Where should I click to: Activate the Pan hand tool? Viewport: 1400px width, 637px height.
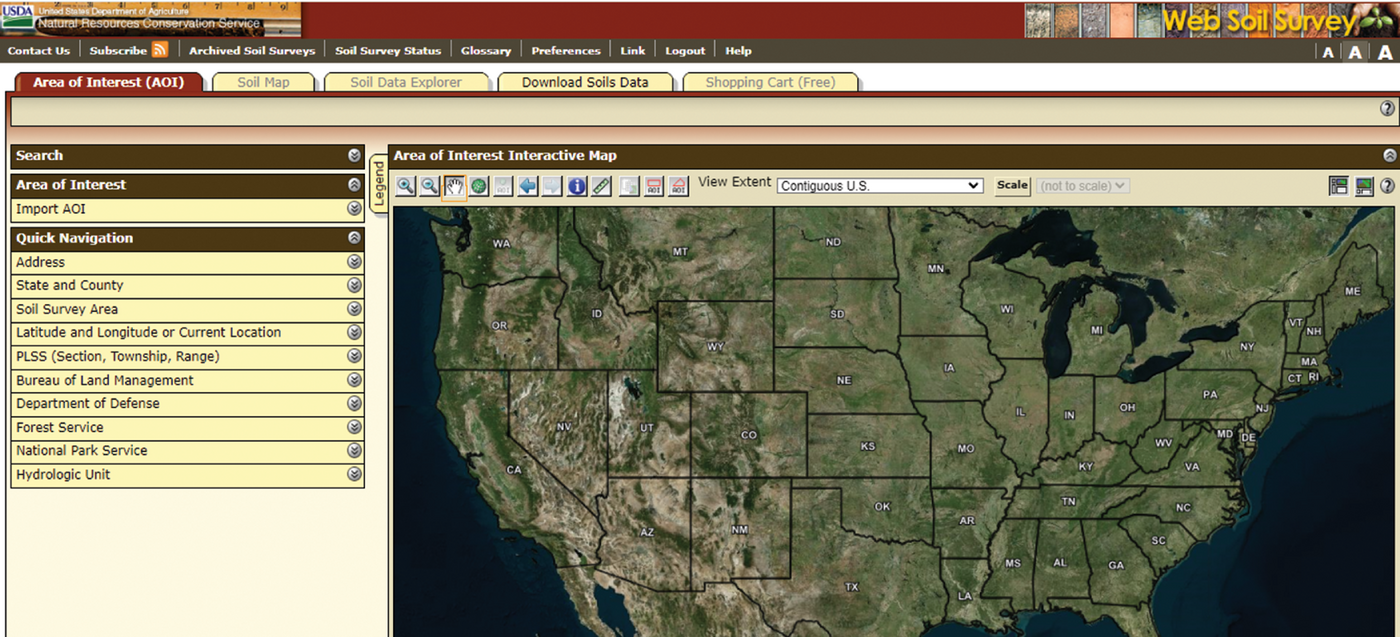[454, 186]
